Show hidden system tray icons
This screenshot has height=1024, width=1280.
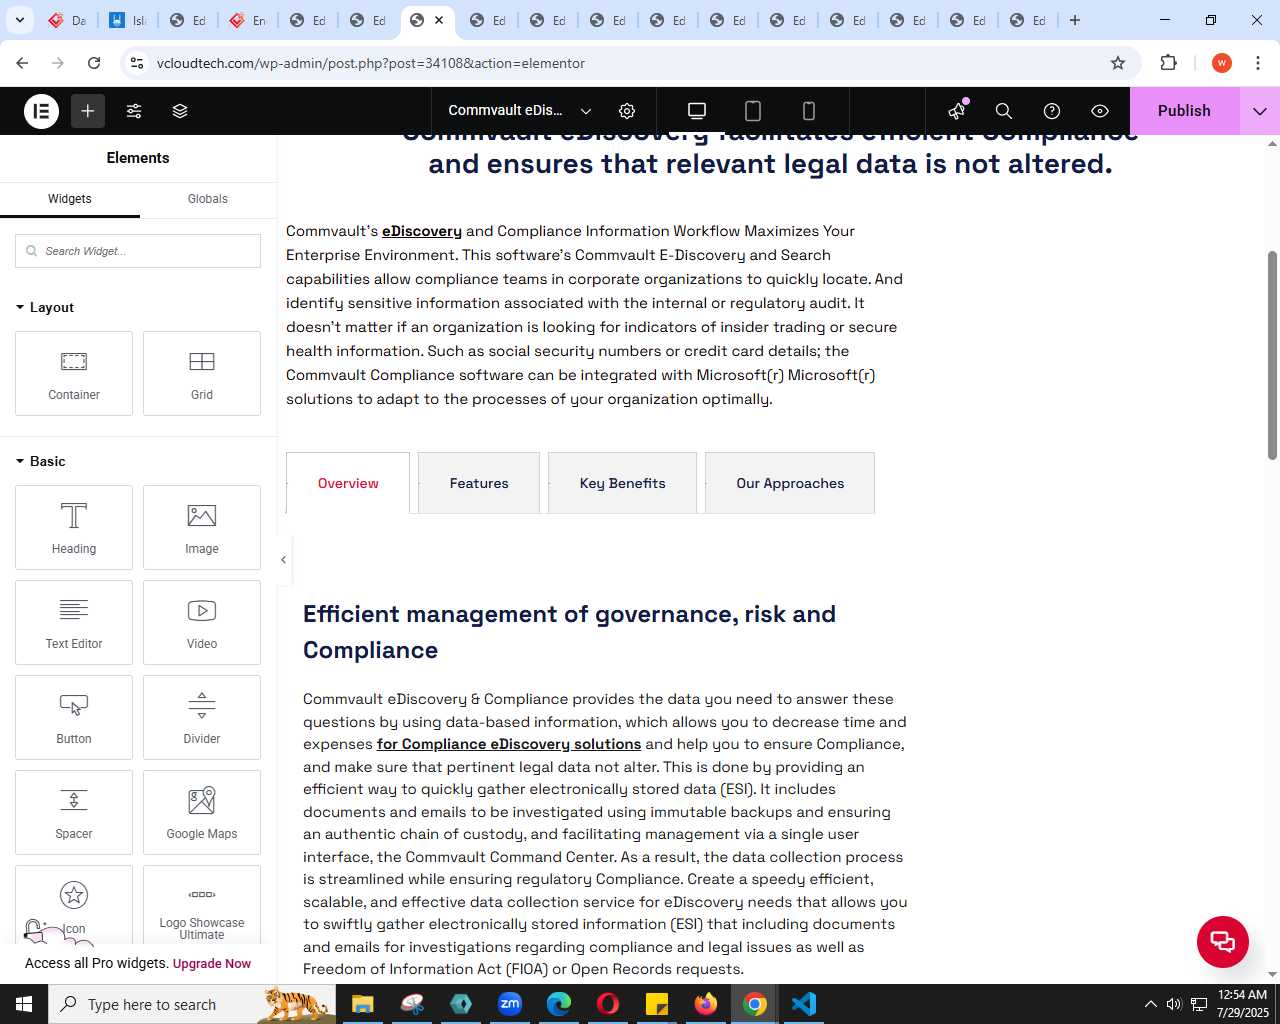point(1150,1004)
